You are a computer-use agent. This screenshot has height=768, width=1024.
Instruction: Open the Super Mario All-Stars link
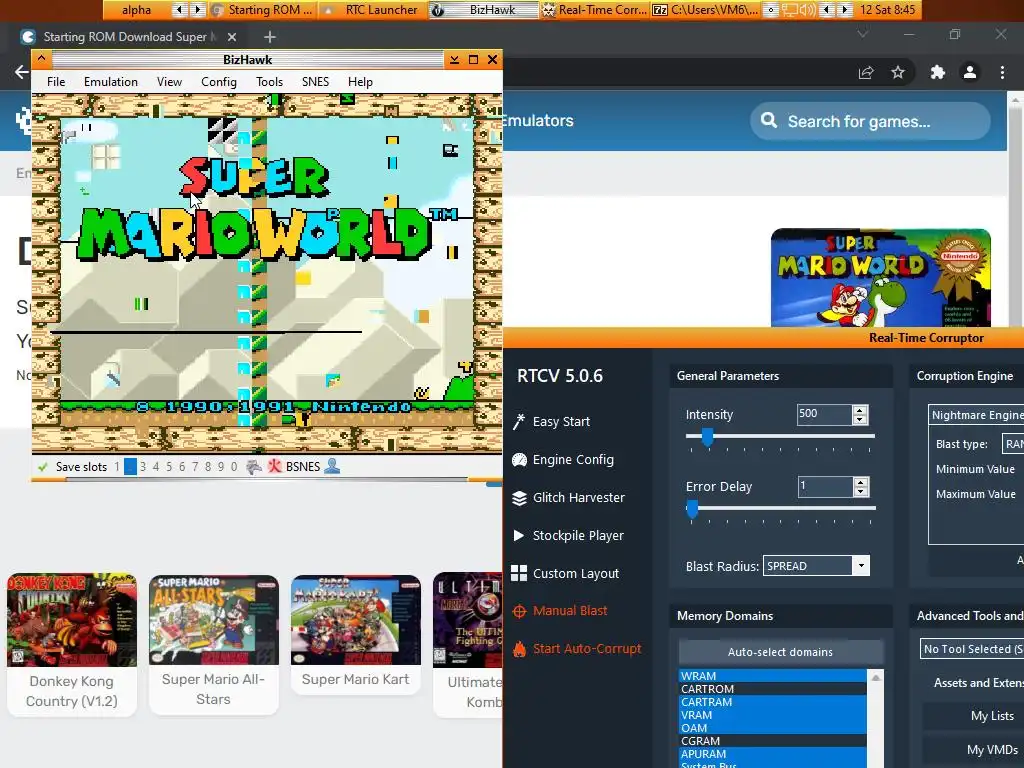click(x=214, y=643)
